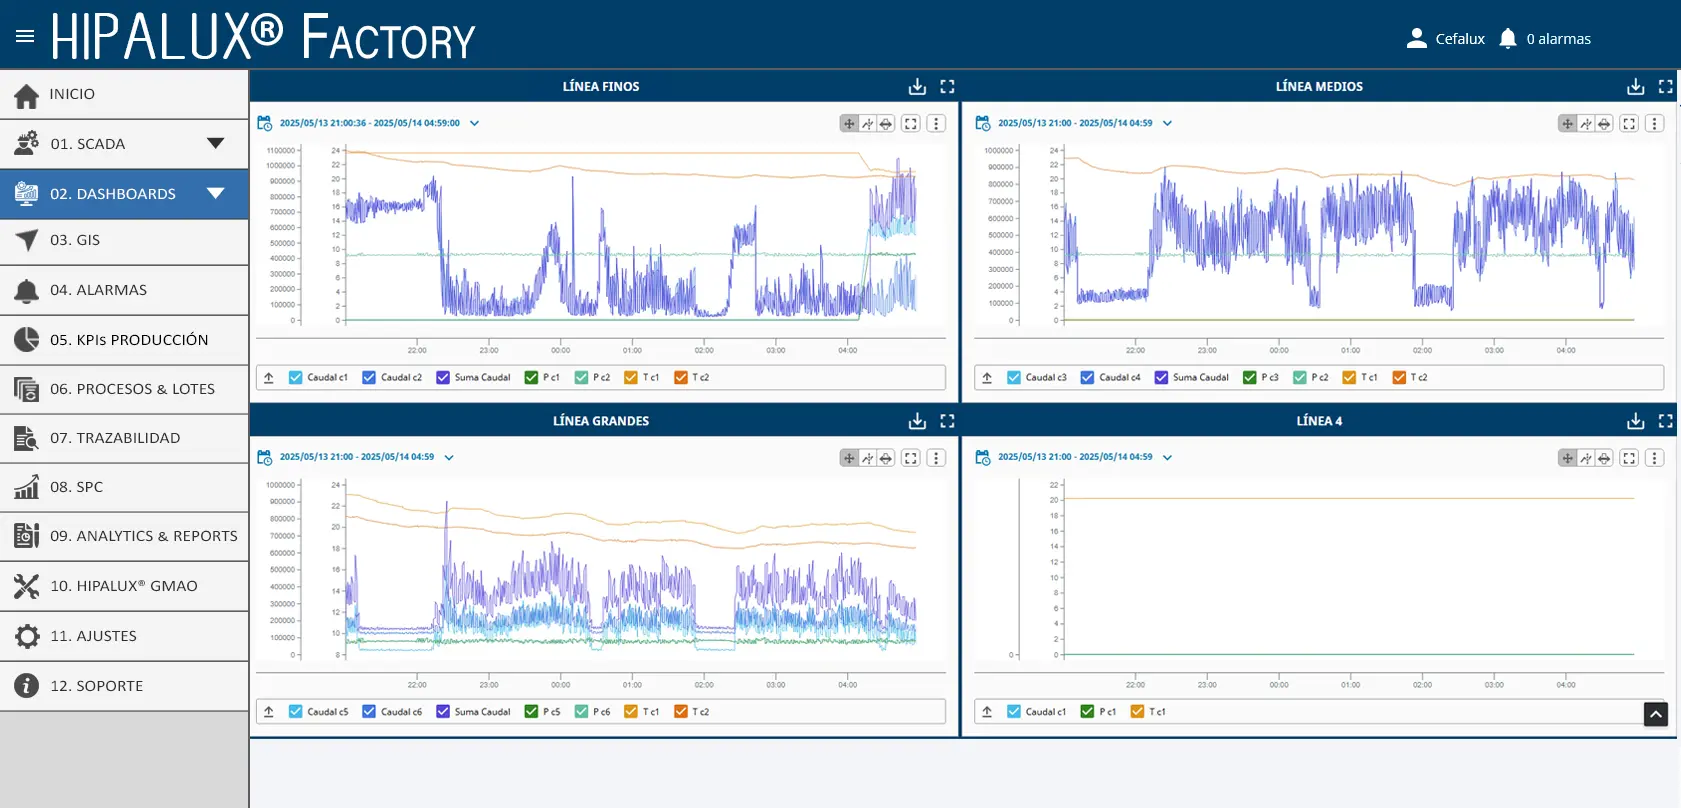
Task: Open kebab options menu in LÍNEA GRANDES chart
Action: 936,458
